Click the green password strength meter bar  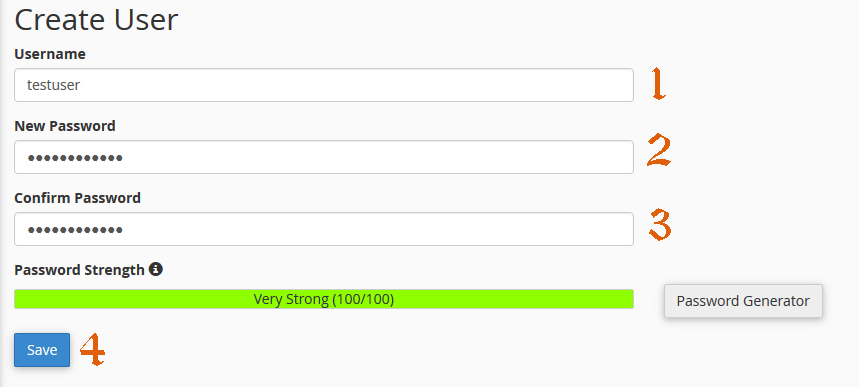pyautogui.click(x=324, y=299)
